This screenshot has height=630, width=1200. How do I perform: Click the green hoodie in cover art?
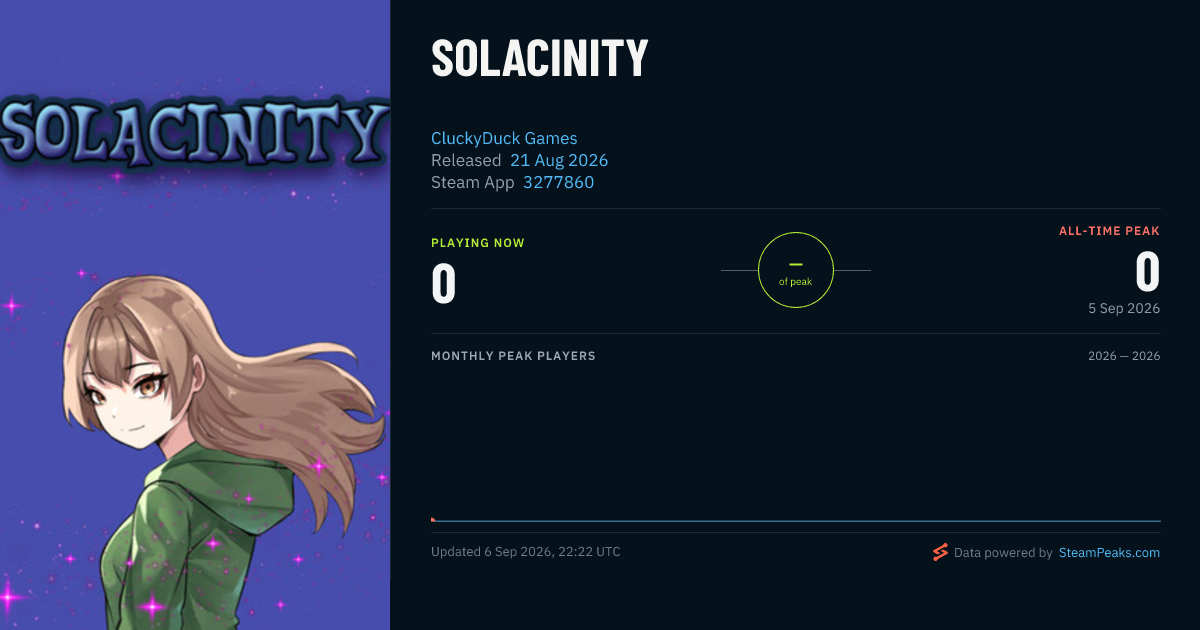(200, 540)
